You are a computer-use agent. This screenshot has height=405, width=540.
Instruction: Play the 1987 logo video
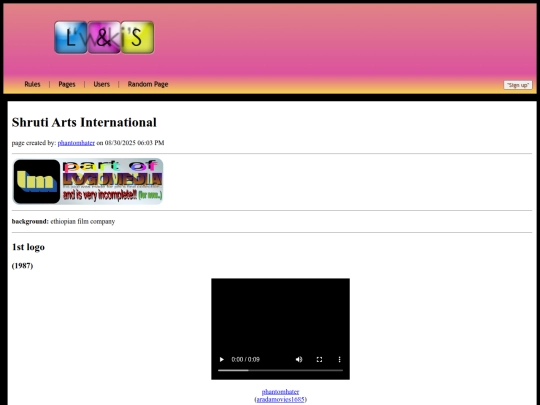[x=222, y=359]
